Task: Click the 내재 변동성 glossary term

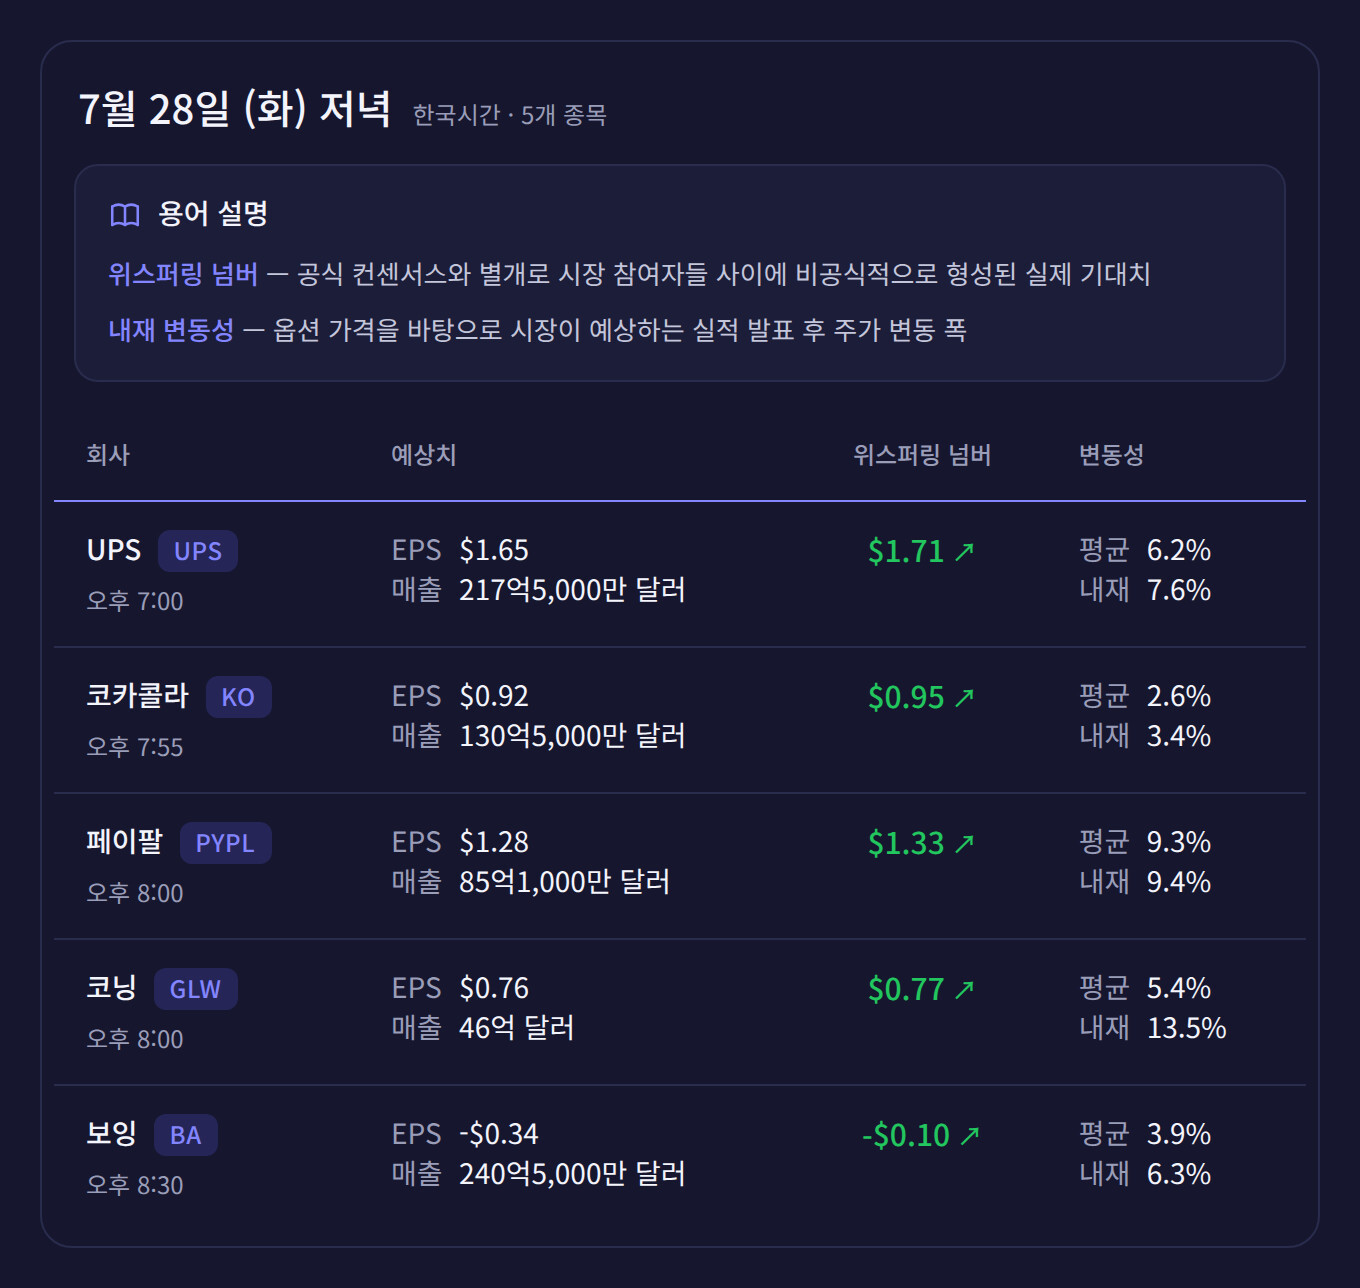Action: (171, 330)
